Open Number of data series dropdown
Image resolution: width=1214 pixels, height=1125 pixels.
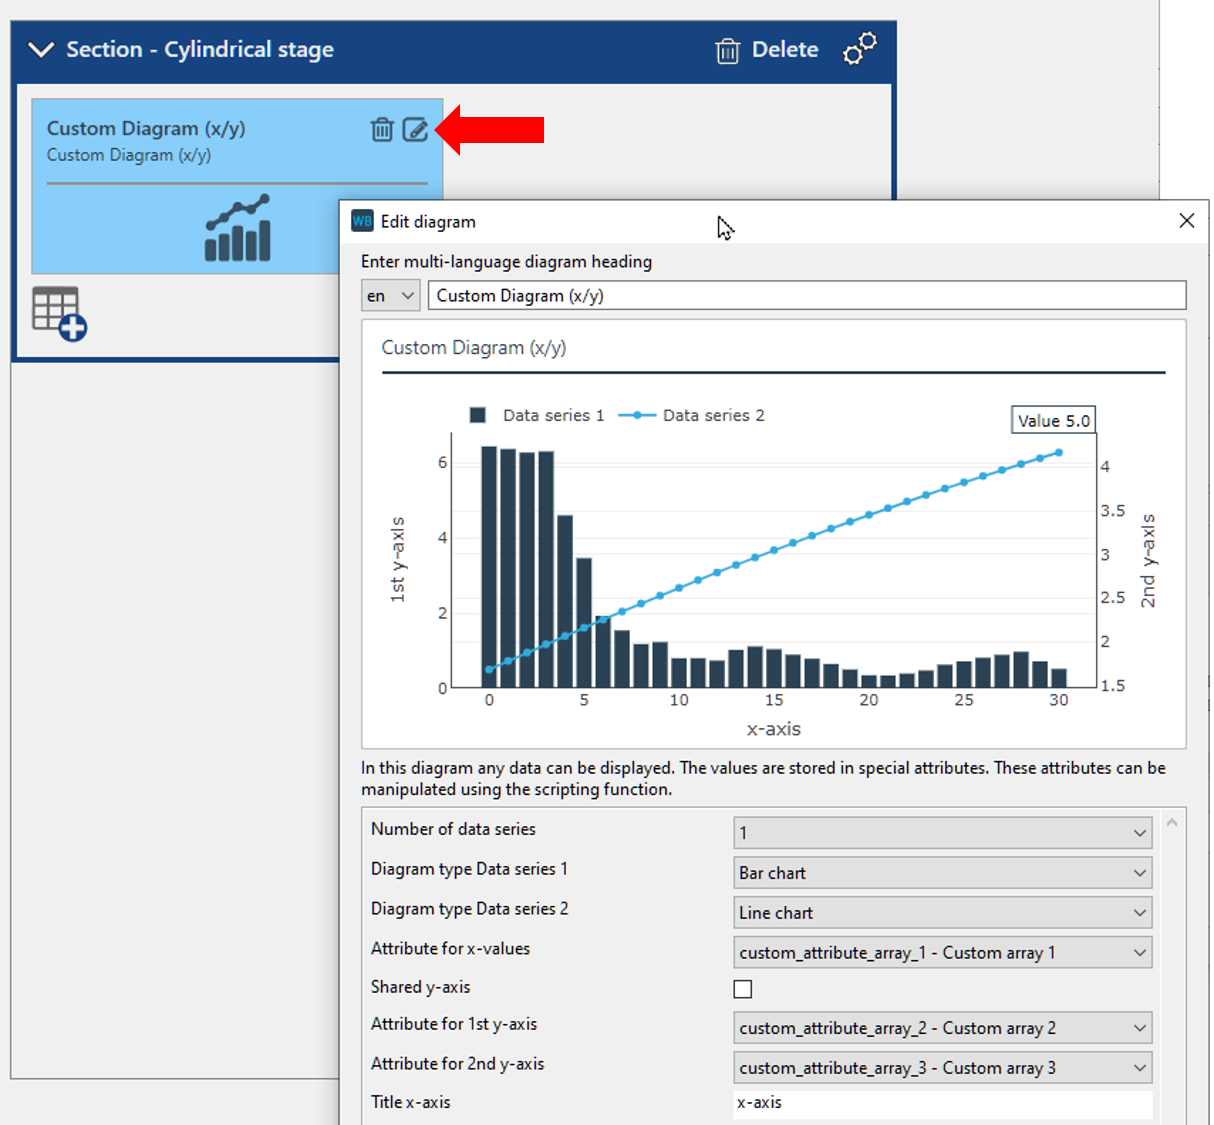pyautogui.click(x=942, y=833)
